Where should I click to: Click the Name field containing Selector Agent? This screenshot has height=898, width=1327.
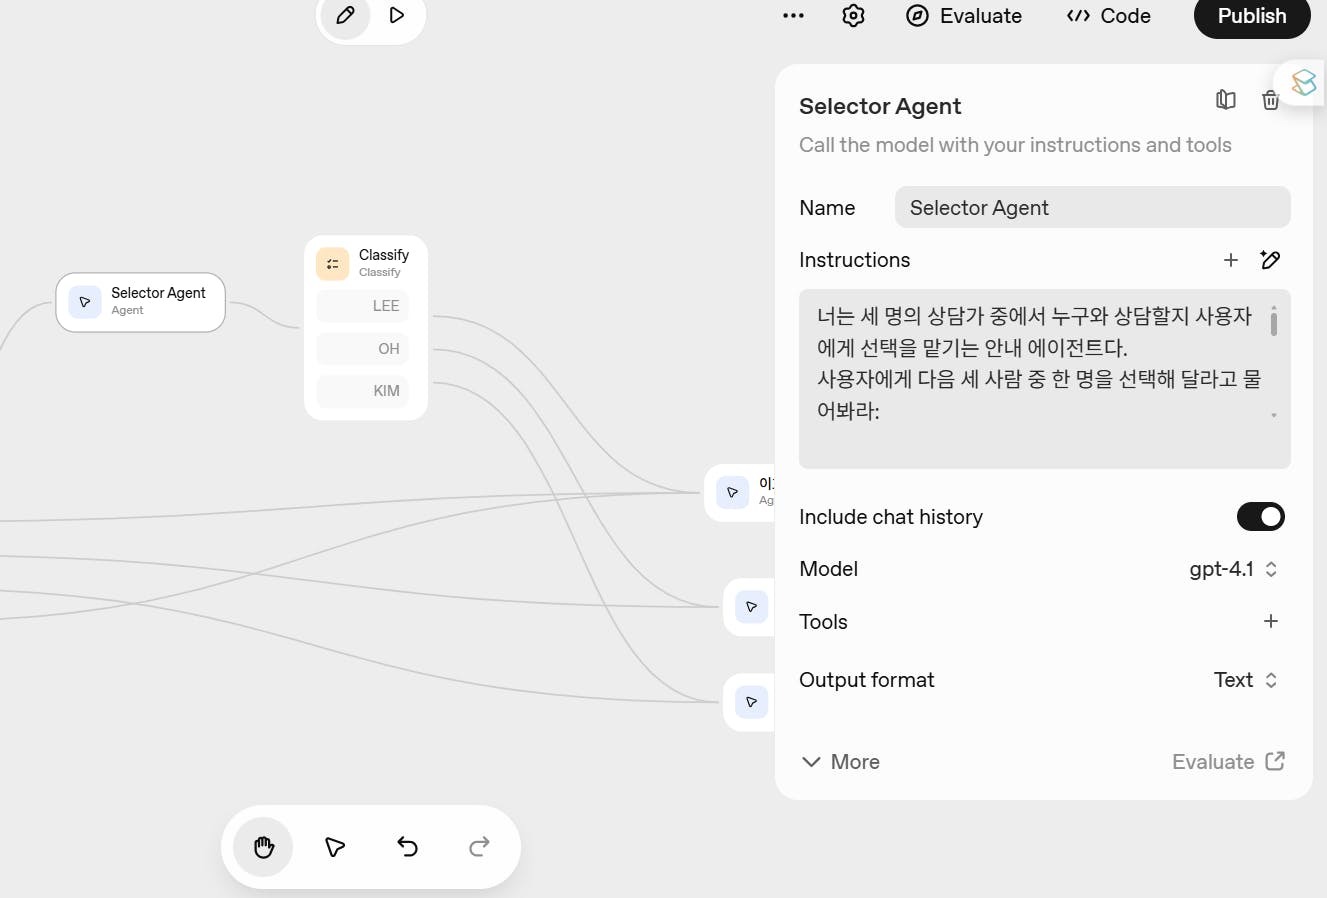[x=1093, y=208]
